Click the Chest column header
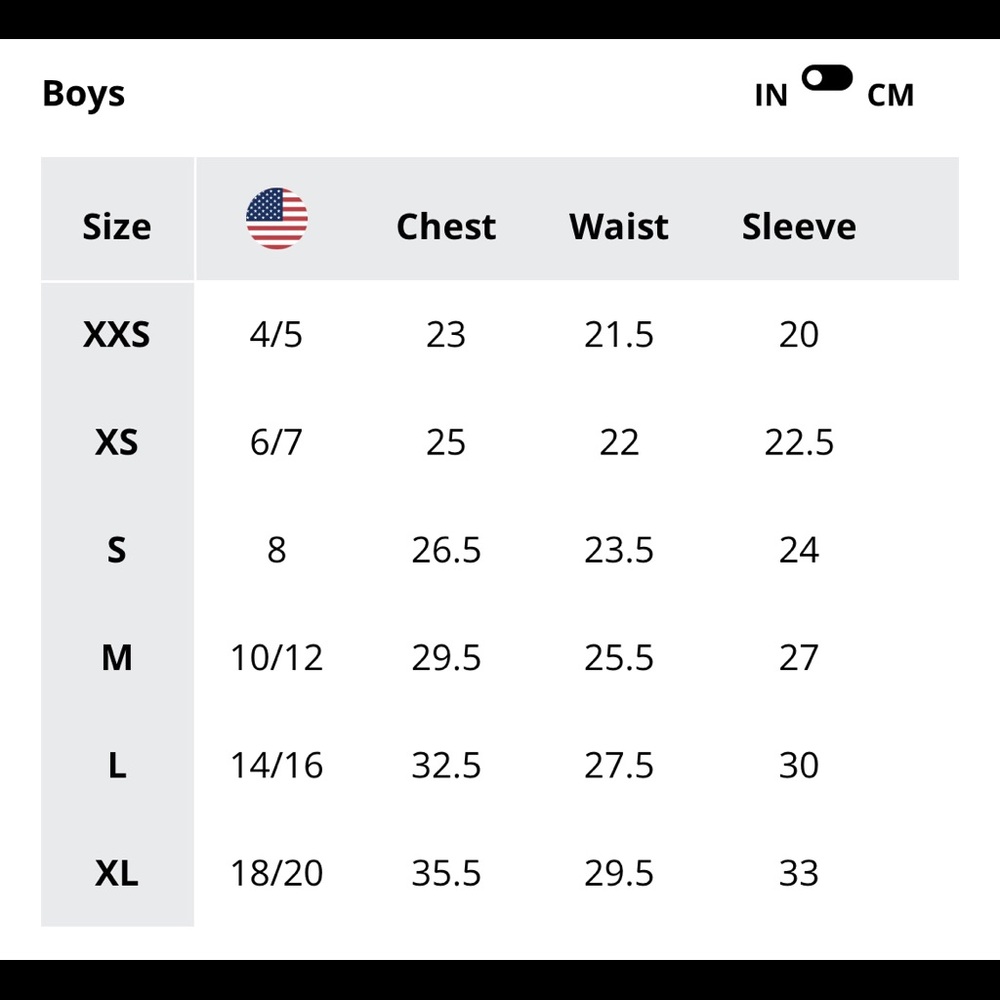The image size is (1000, 1000). click(x=446, y=227)
